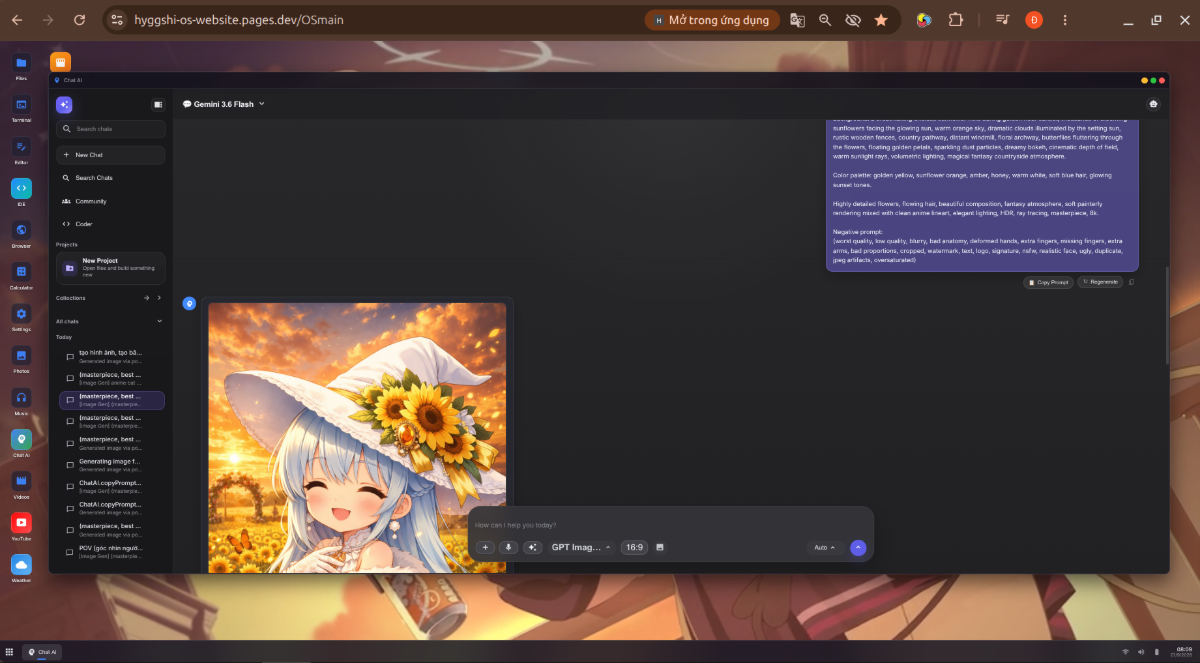
Task: Click the Chat AI taskbar button
Action: pos(43,652)
